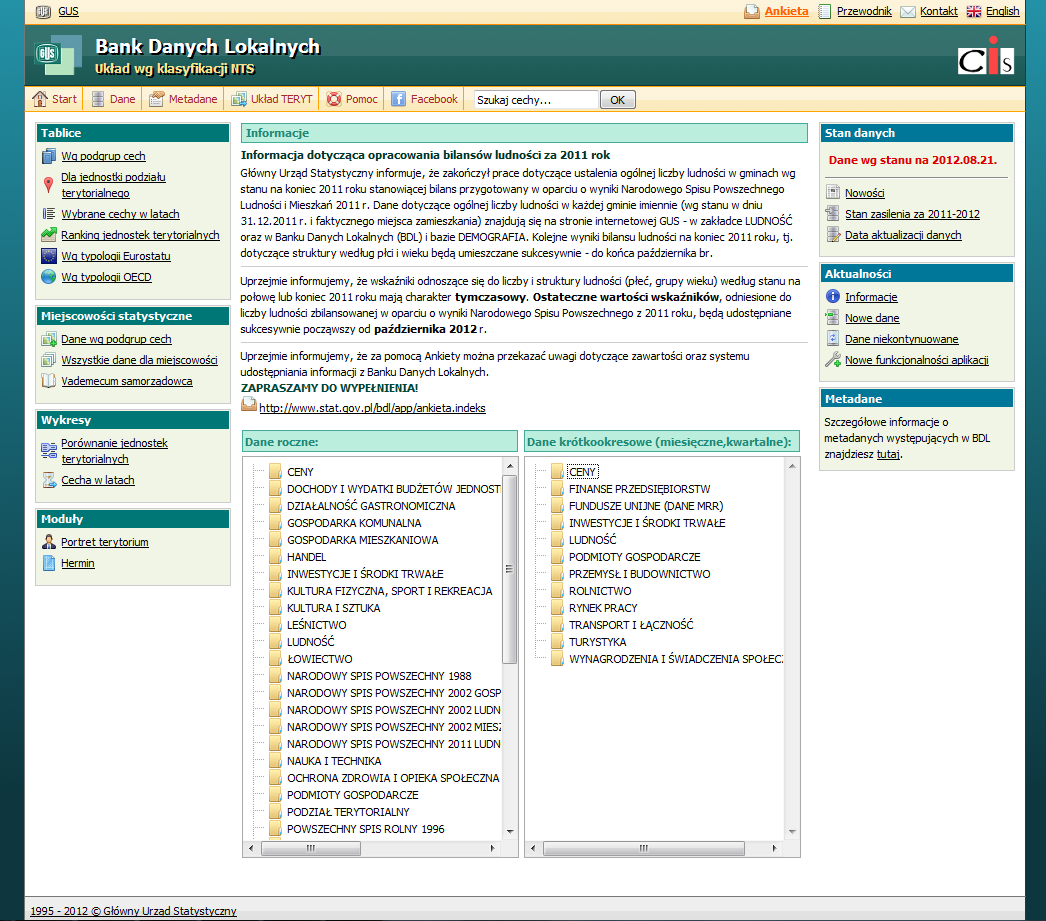Click the Dane roczne scroll down arrow

click(x=510, y=832)
